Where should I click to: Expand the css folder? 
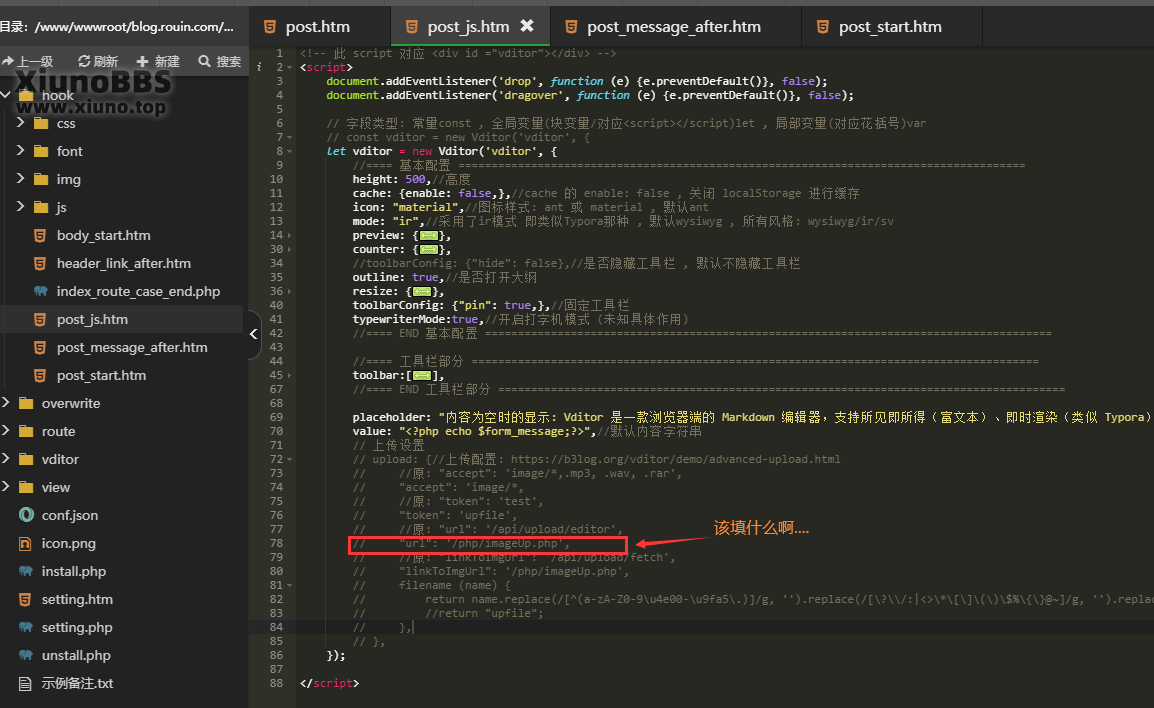[x=21, y=122]
